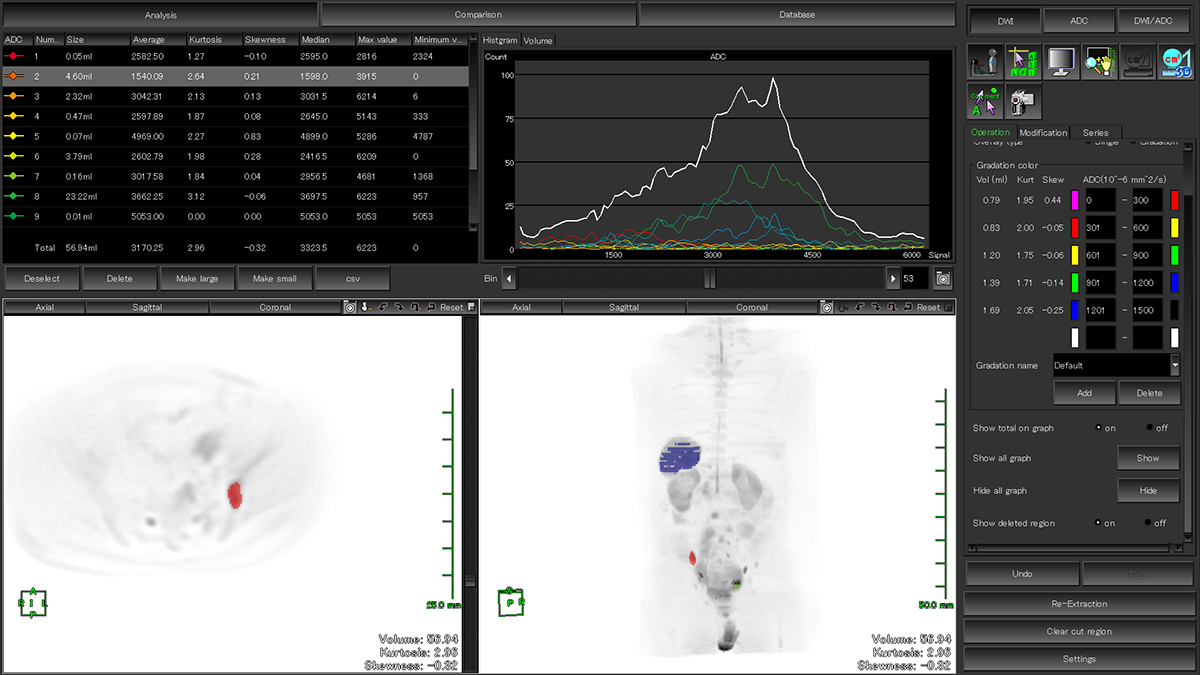Click the Make small button
This screenshot has height=675, width=1200.
pyautogui.click(x=275, y=278)
